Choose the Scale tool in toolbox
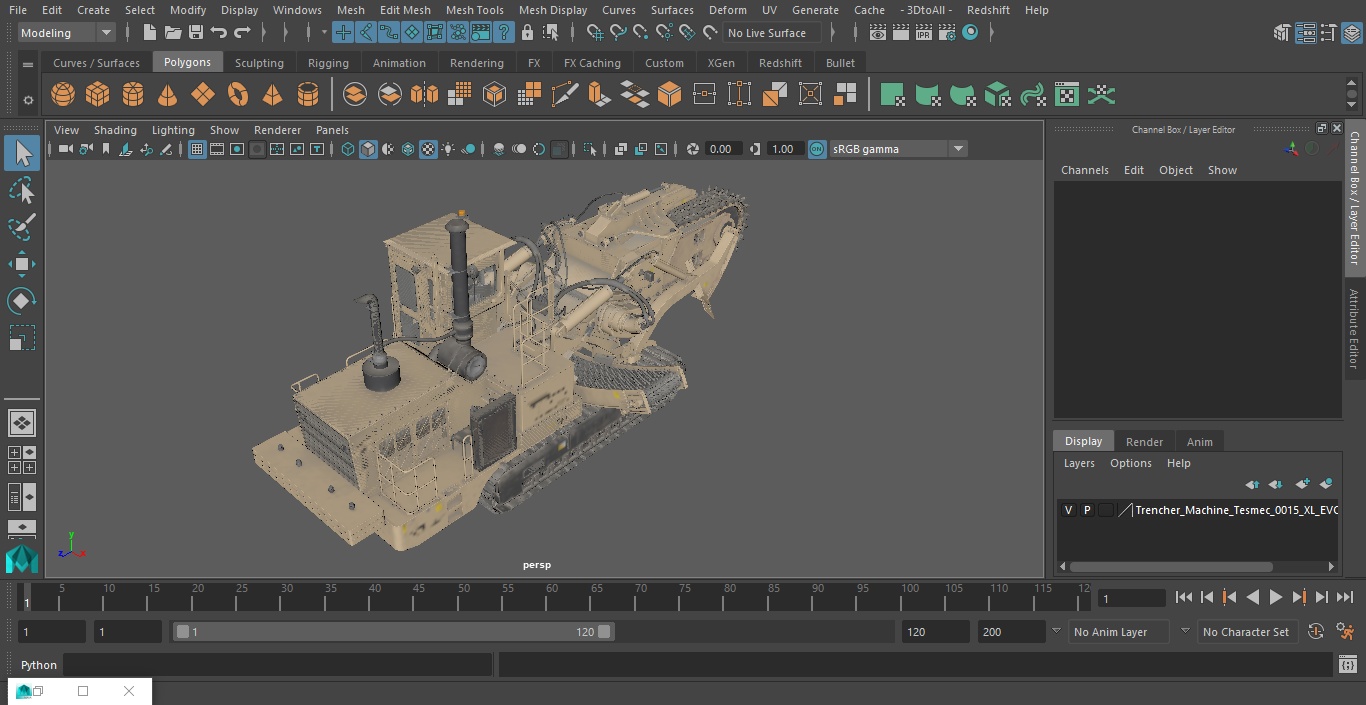 (x=22, y=338)
